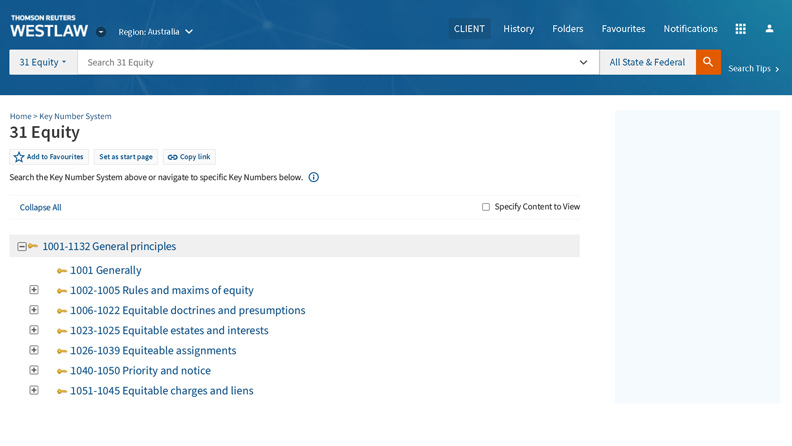Collapse the 1001-1132 General principles node
Image resolution: width=792 pixels, height=446 pixels.
[x=22, y=246]
